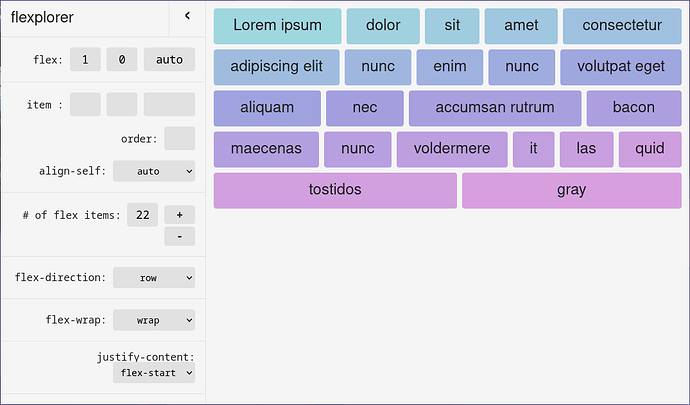Select the tostidos flex item
690x405 pixels.
[x=335, y=190]
